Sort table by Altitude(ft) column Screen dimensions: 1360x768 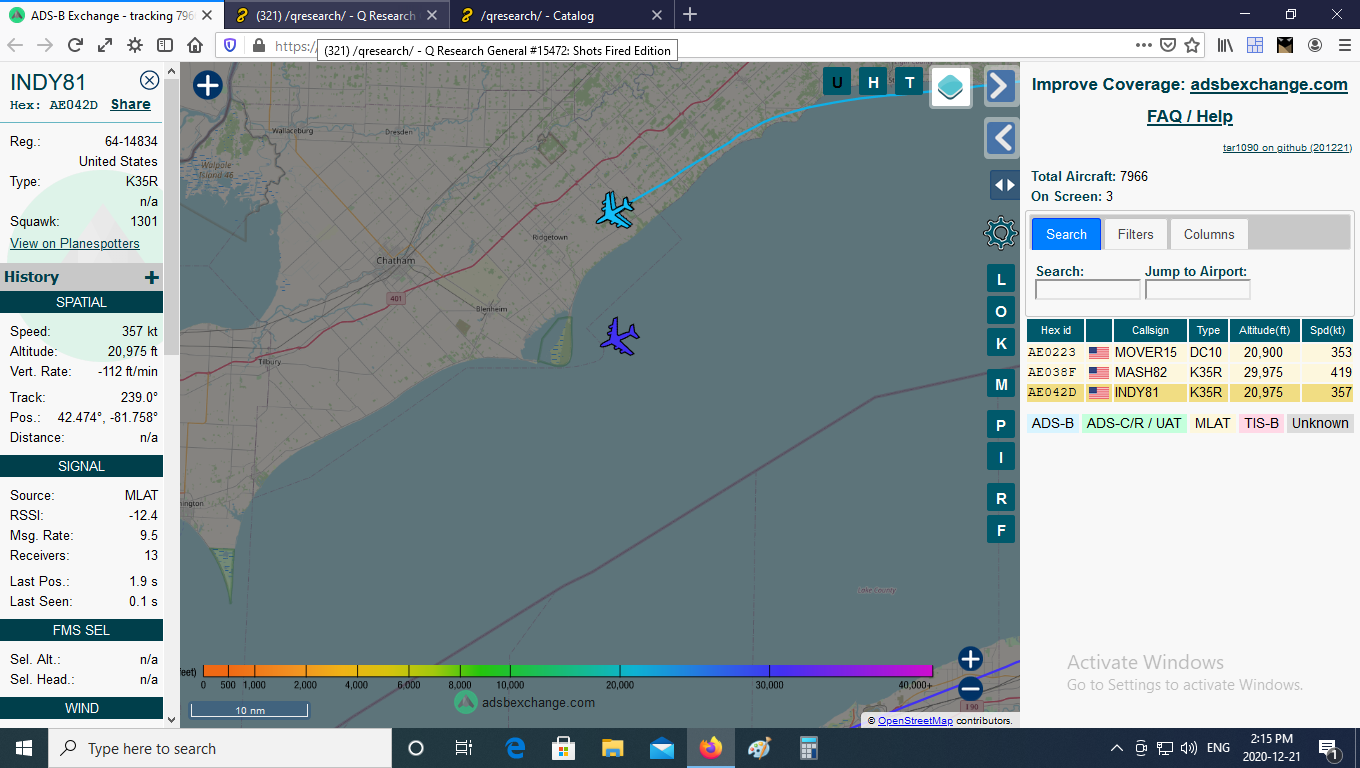[x=1265, y=331]
